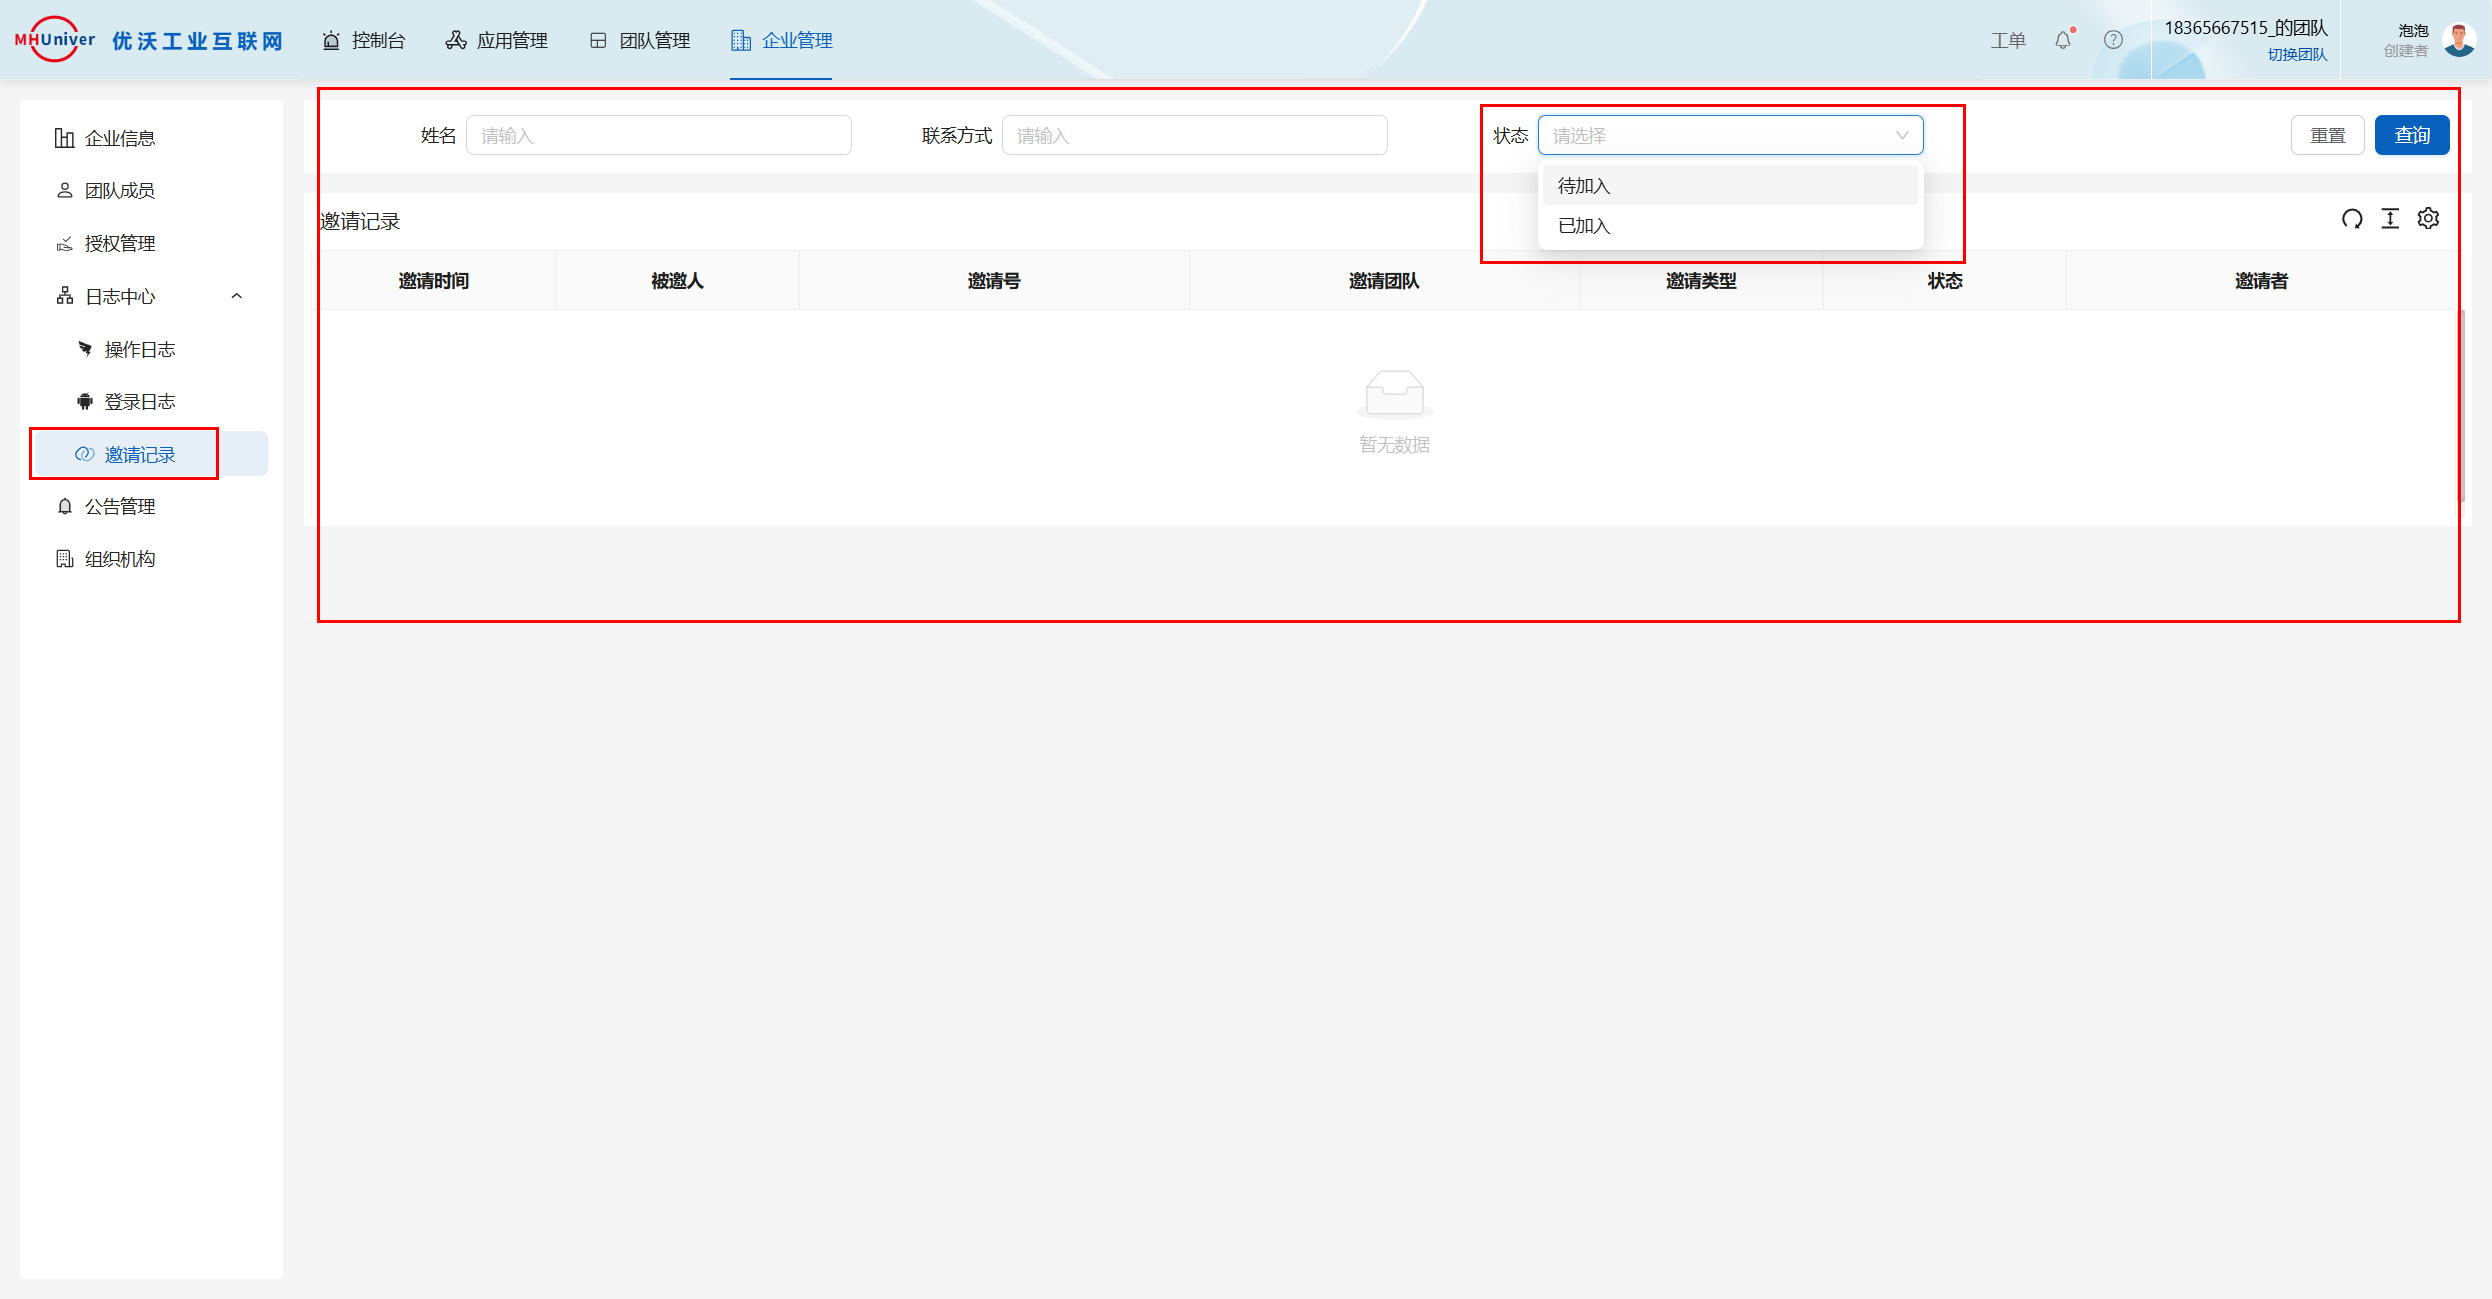This screenshot has height=1299, width=2492.
Task: Open 工单 in top bar
Action: click(x=2007, y=40)
